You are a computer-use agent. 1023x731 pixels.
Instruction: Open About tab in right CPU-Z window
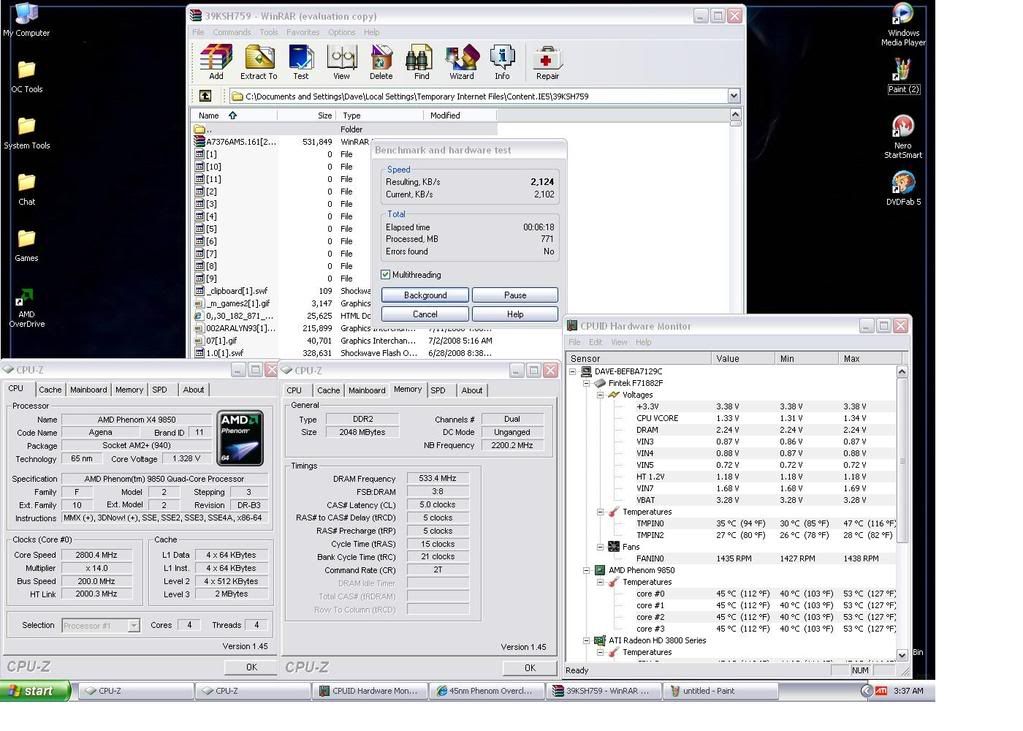472,390
